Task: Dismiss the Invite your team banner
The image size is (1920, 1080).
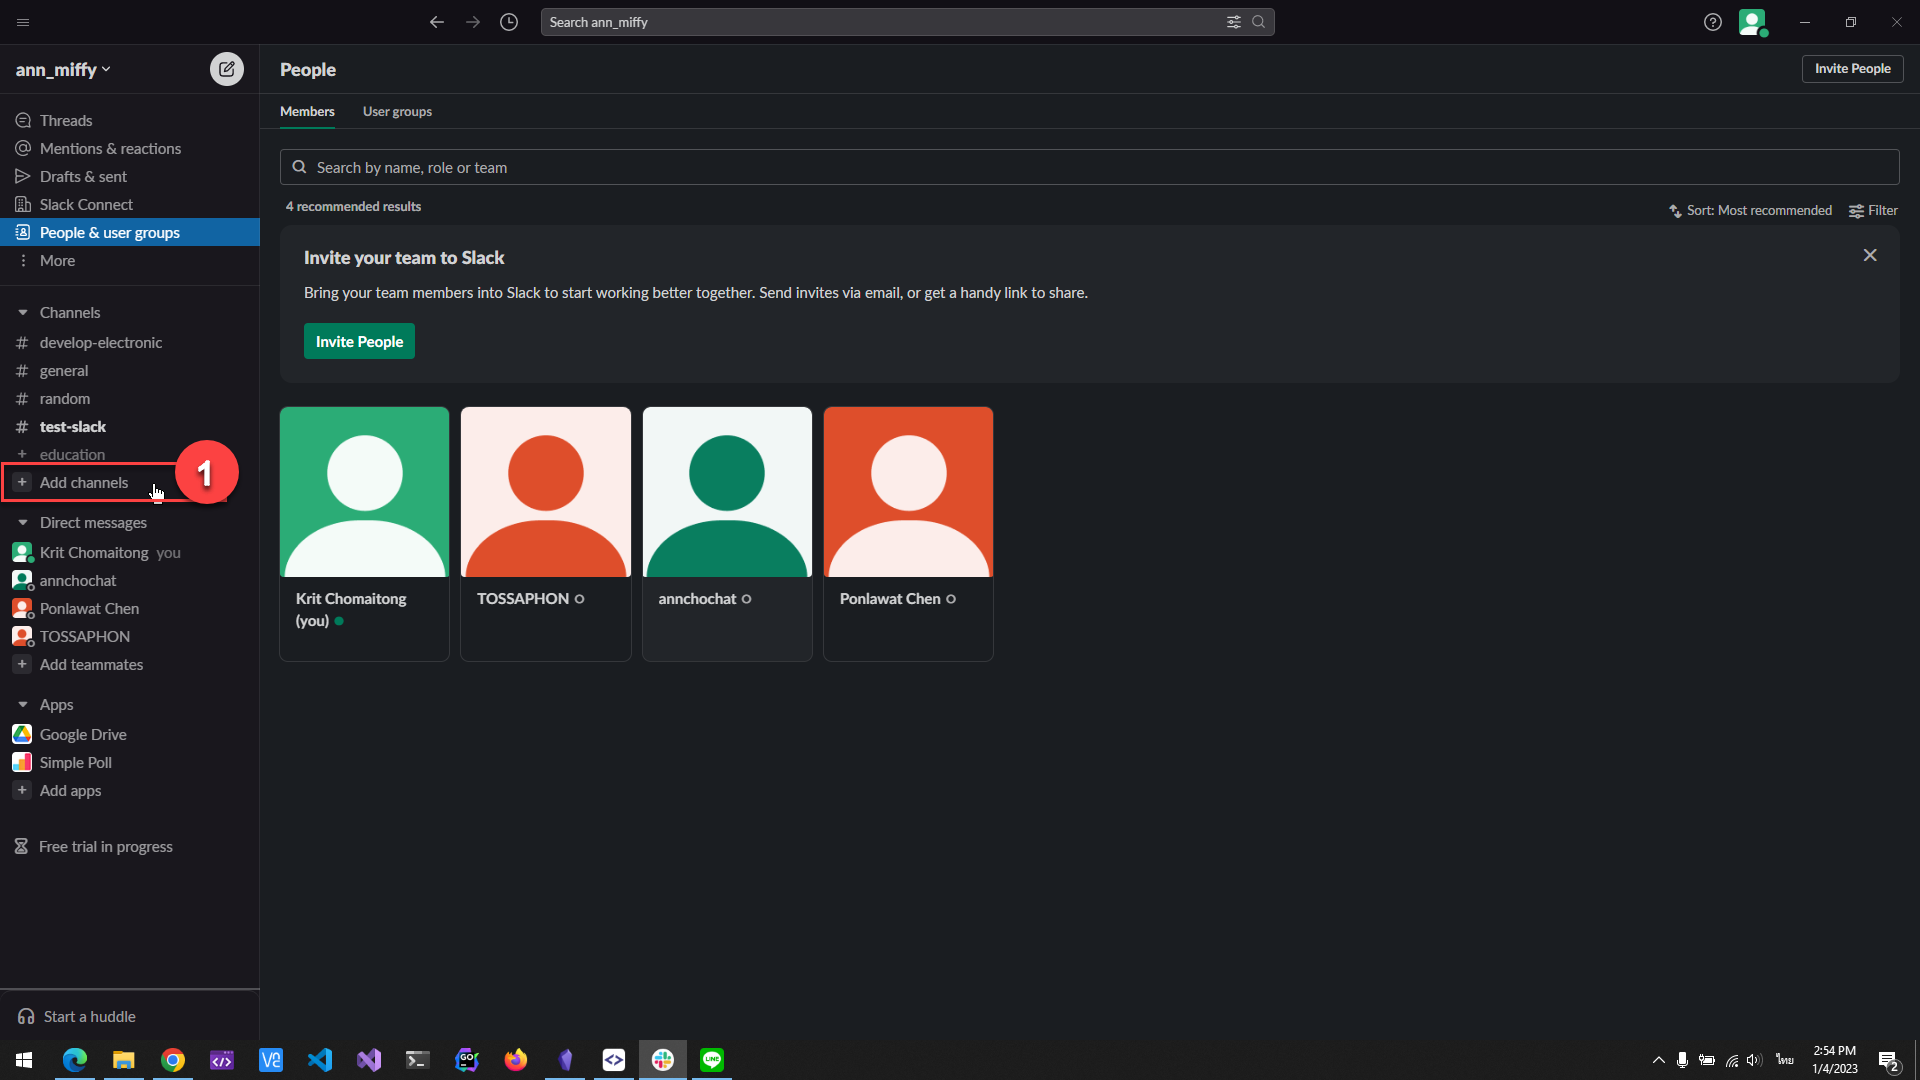Action: 1870,255
